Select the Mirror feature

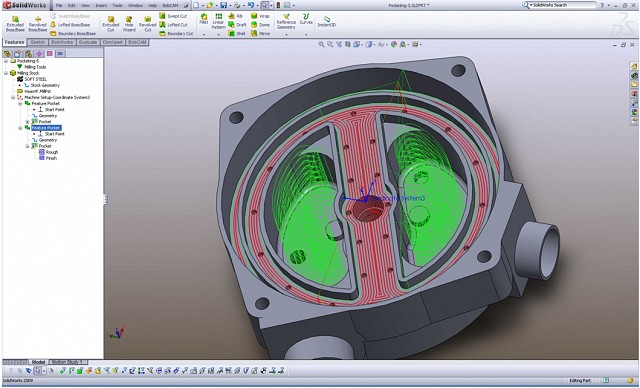(260, 33)
